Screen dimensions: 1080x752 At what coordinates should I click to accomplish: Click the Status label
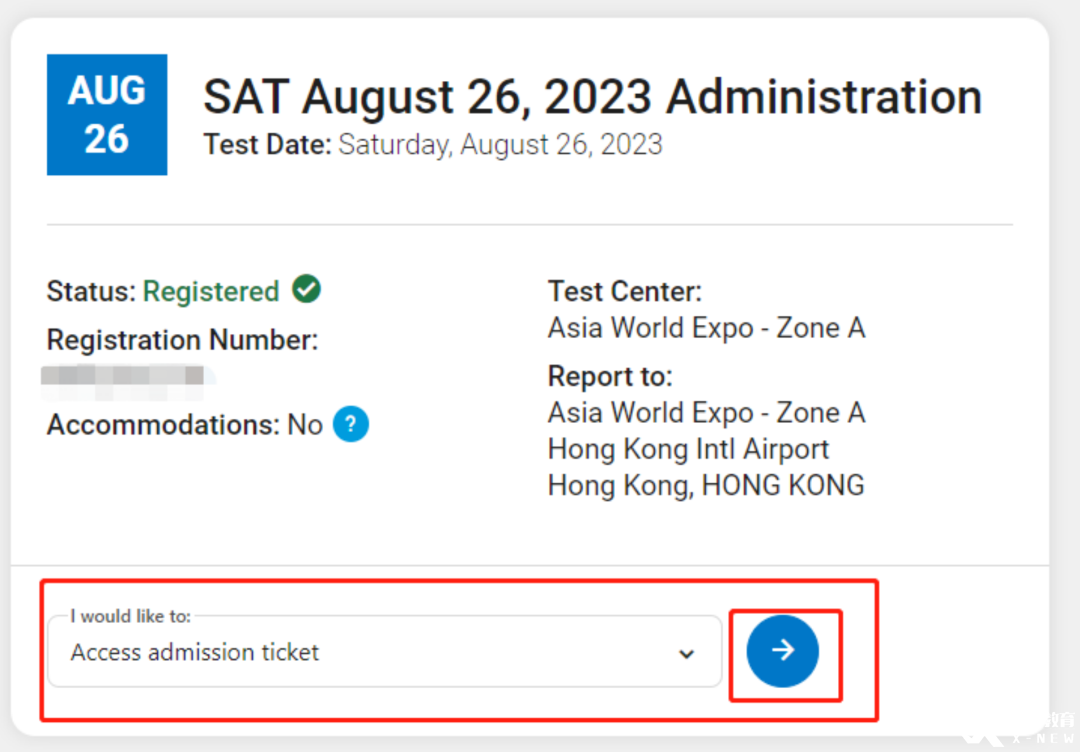click(92, 291)
